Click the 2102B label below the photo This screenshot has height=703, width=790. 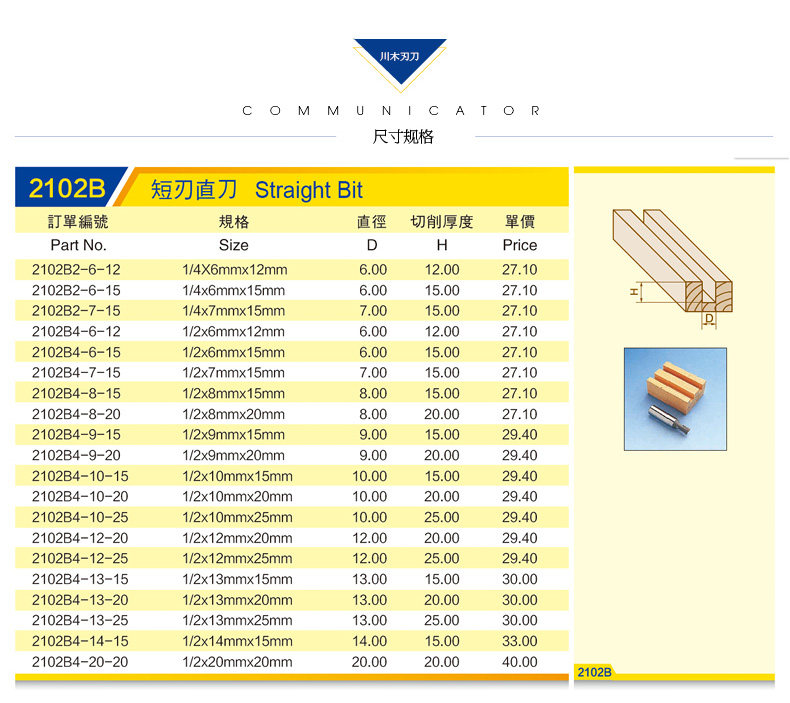pos(595,672)
